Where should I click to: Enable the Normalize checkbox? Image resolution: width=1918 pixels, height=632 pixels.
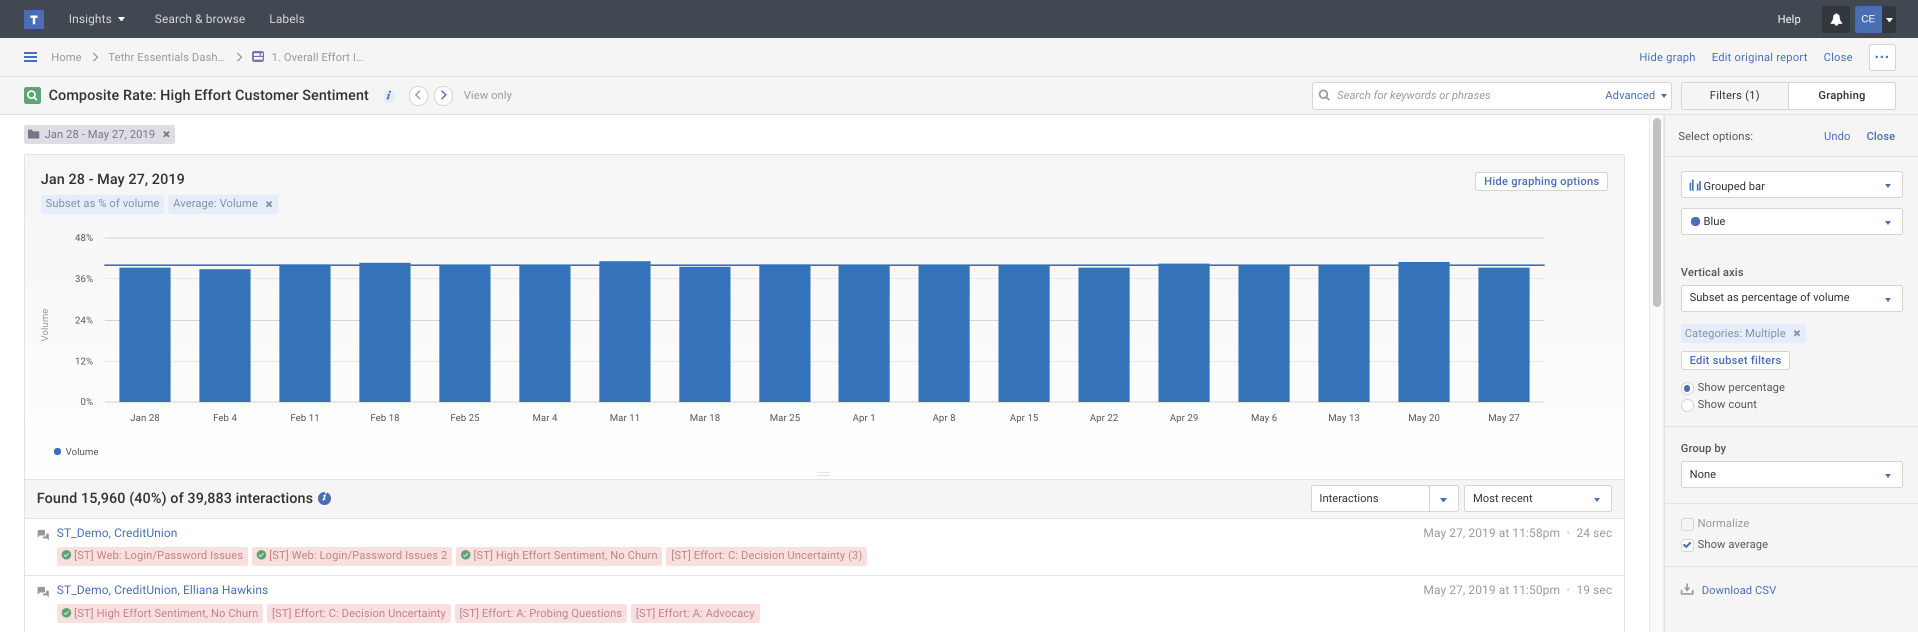pyautogui.click(x=1688, y=524)
